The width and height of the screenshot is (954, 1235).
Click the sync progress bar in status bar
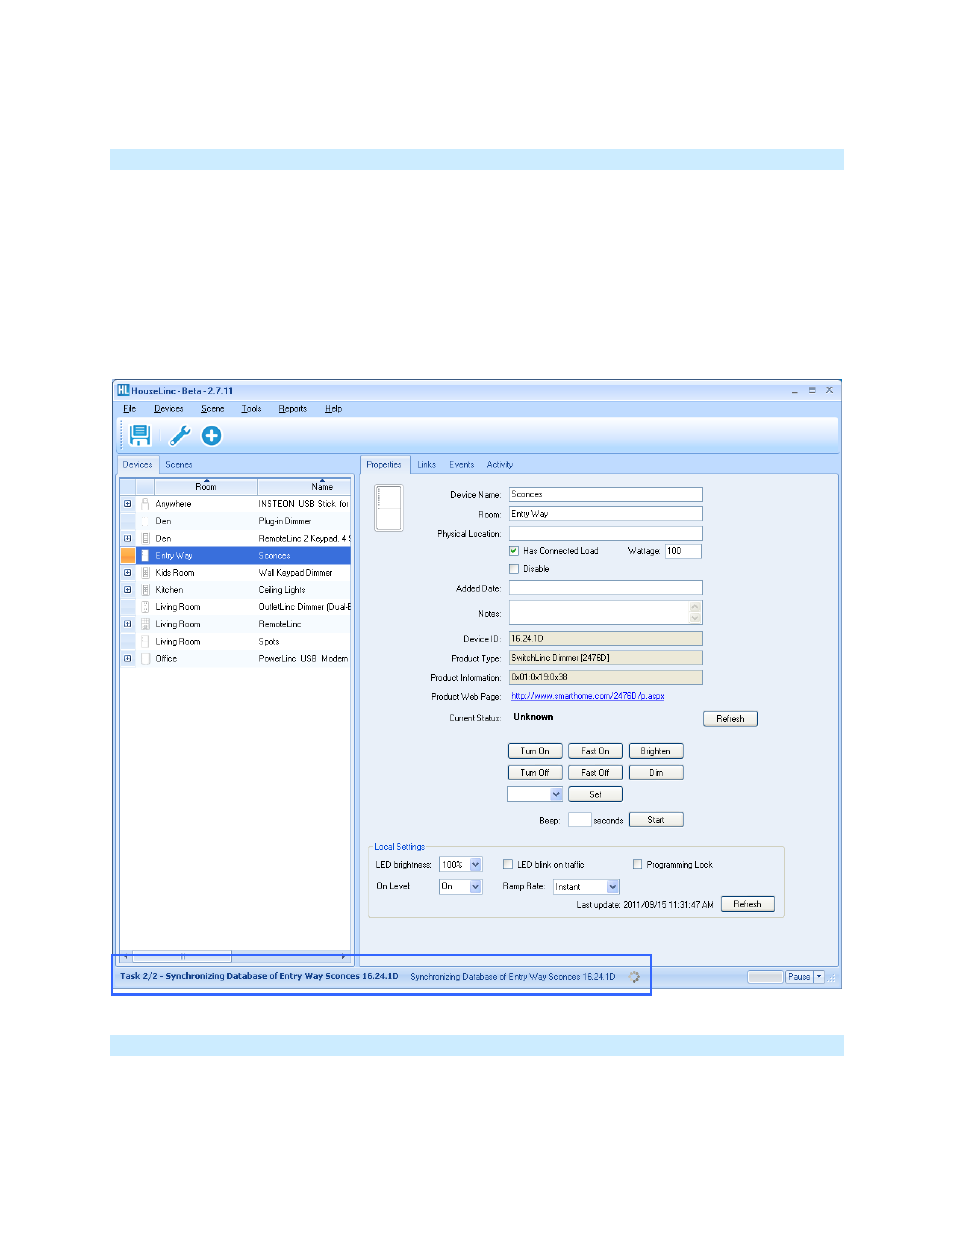[x=765, y=977]
